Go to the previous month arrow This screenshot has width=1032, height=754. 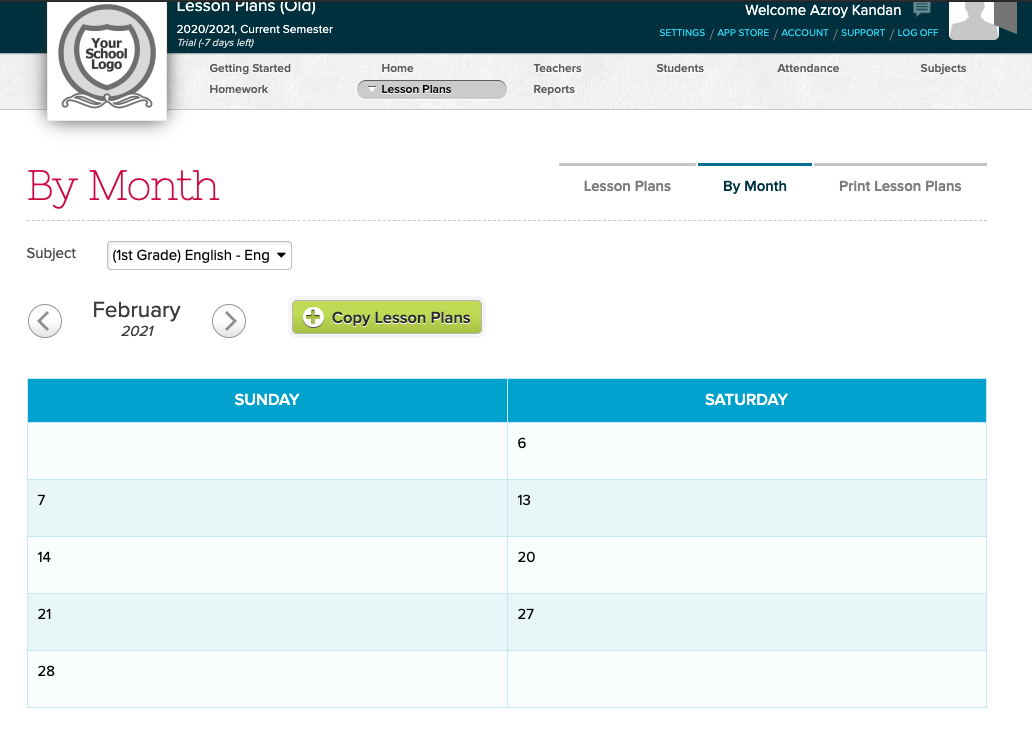coord(45,321)
